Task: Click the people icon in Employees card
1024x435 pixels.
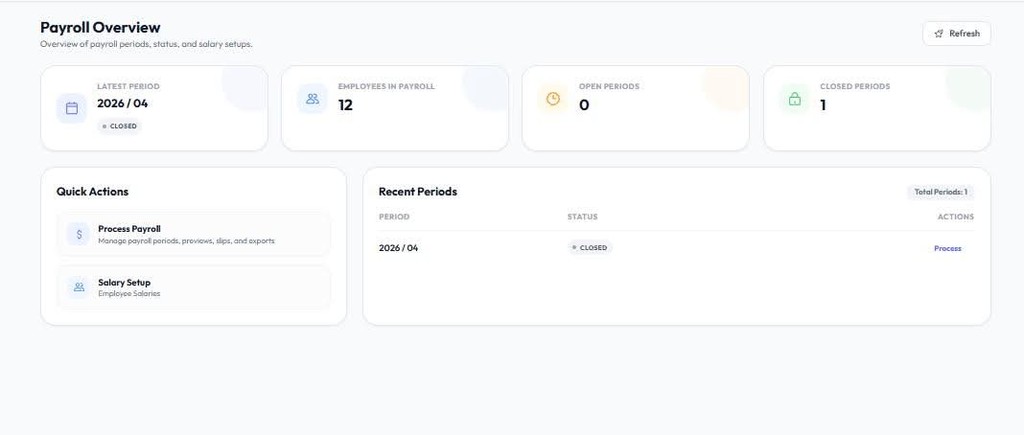Action: pyautogui.click(x=312, y=99)
